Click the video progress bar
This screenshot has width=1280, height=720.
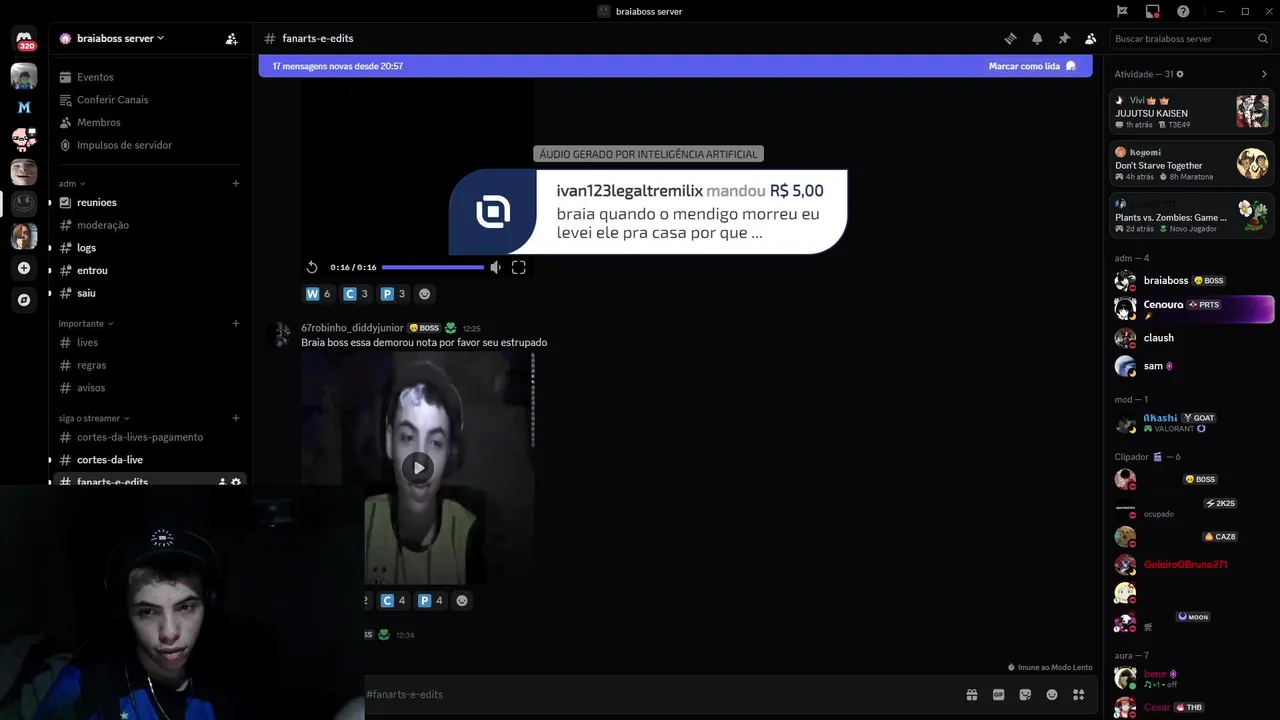click(x=433, y=267)
